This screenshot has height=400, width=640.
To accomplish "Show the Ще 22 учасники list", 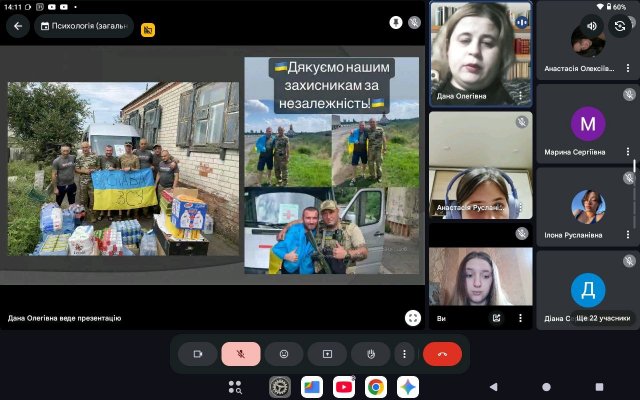I will click(602, 318).
